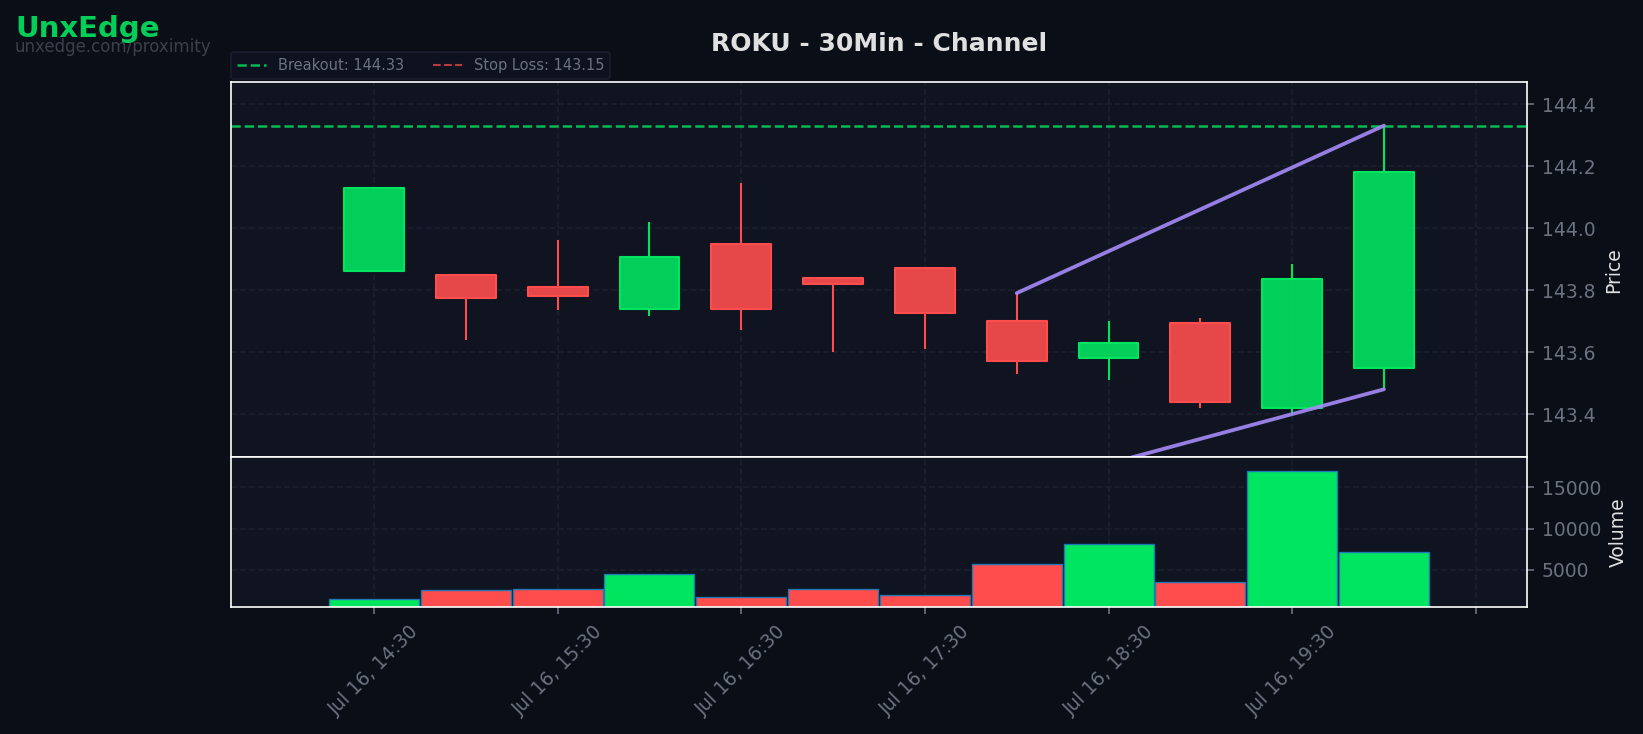Click the Price axis title
This screenshot has height=734, width=1643.
pos(1613,271)
